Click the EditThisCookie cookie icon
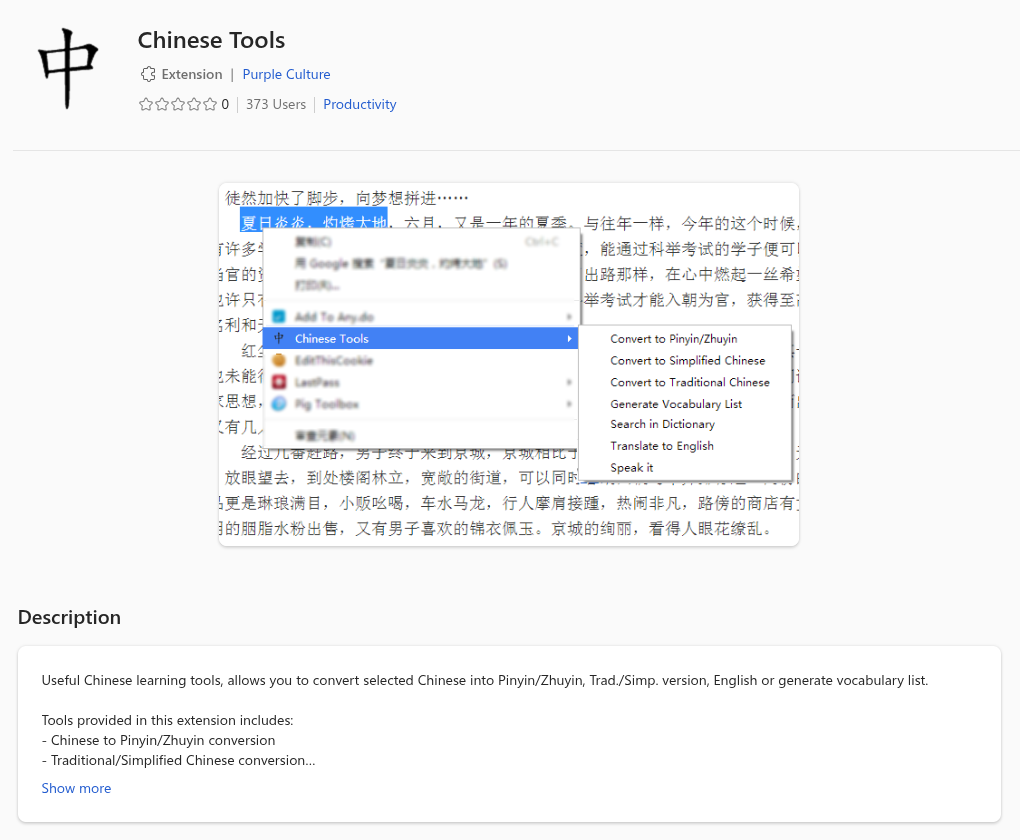 (279, 360)
